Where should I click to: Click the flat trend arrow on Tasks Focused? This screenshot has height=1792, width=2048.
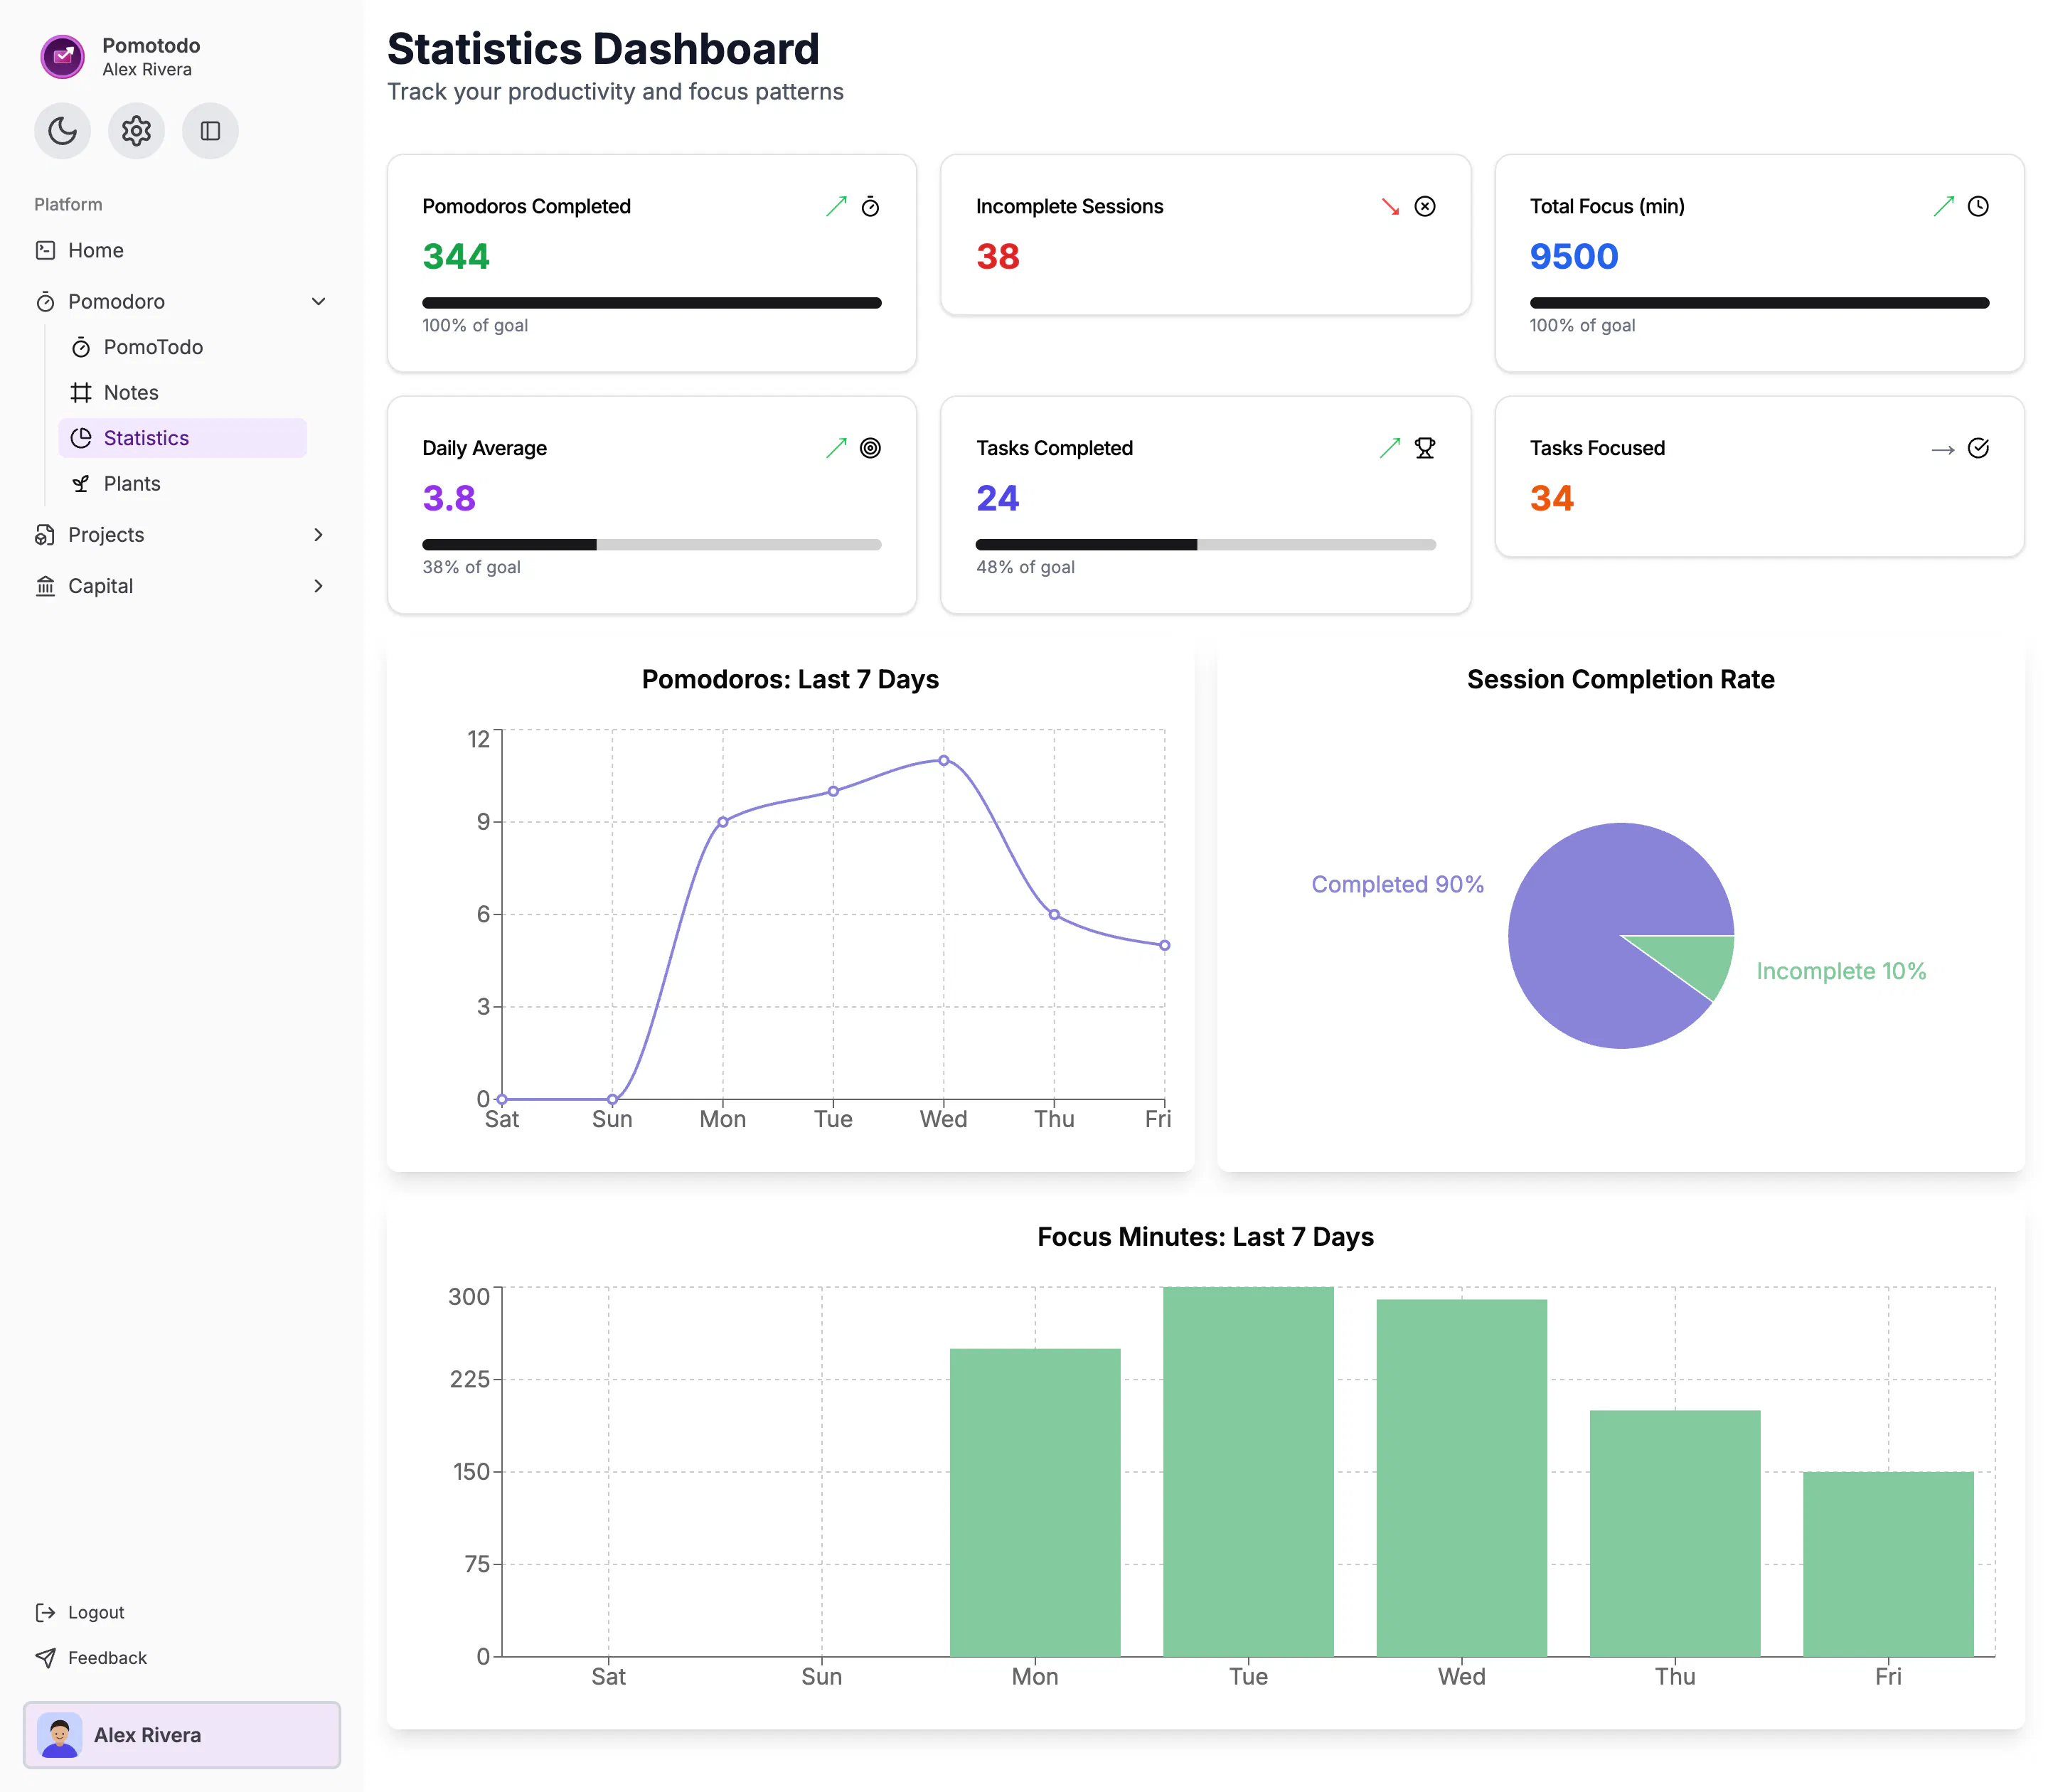tap(1943, 451)
